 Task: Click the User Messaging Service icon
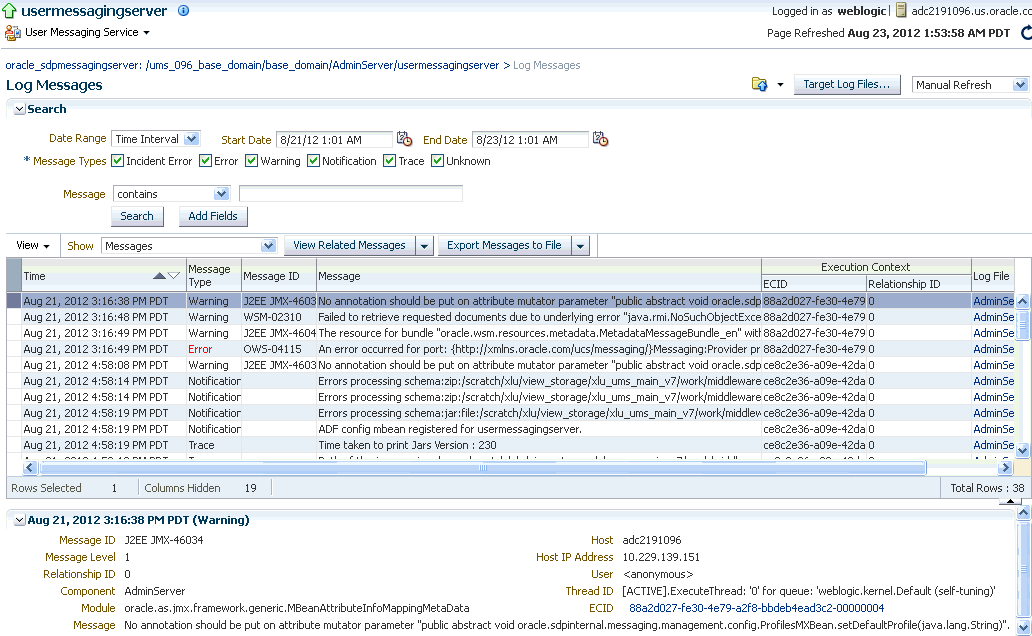(x=12, y=32)
